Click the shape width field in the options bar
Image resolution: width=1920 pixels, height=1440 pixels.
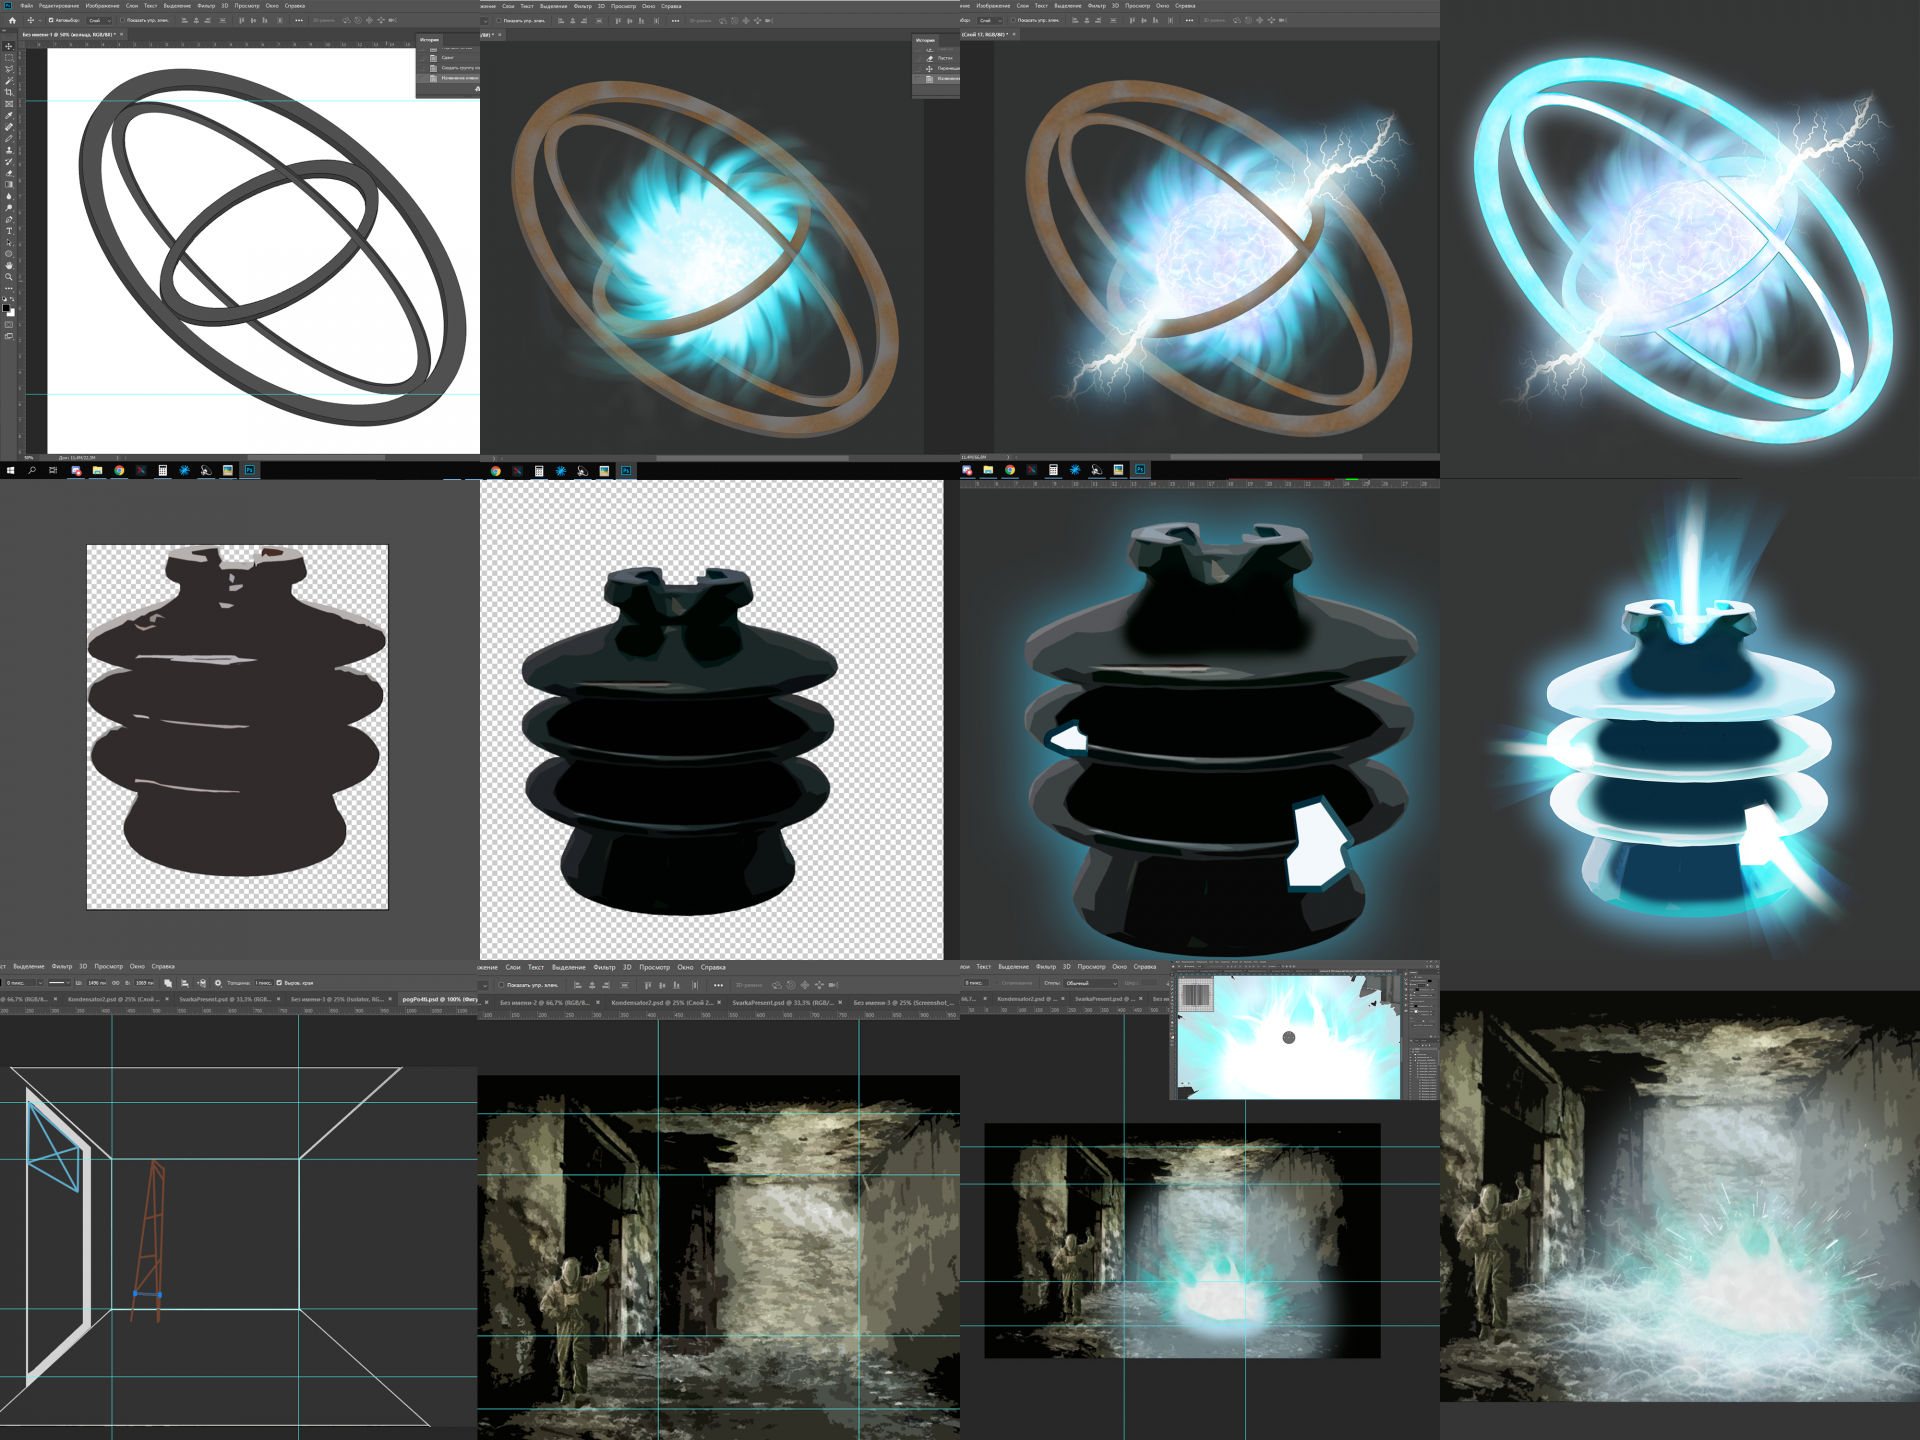point(96,983)
